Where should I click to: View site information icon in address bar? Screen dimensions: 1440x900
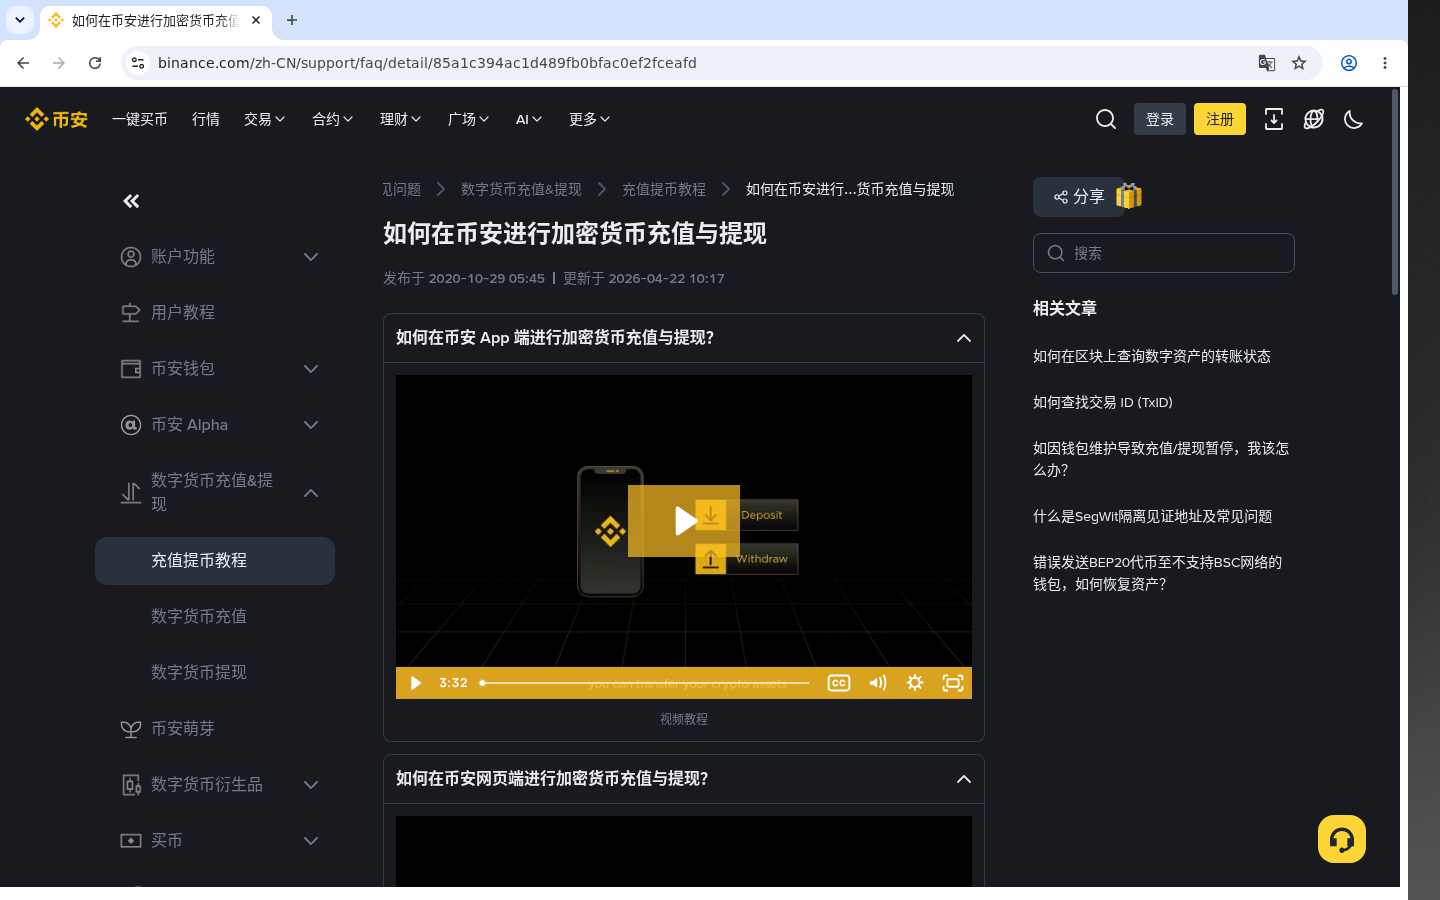point(138,63)
